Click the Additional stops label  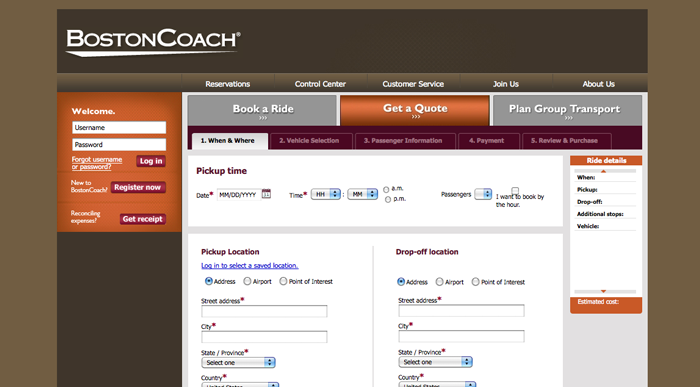(x=600, y=214)
